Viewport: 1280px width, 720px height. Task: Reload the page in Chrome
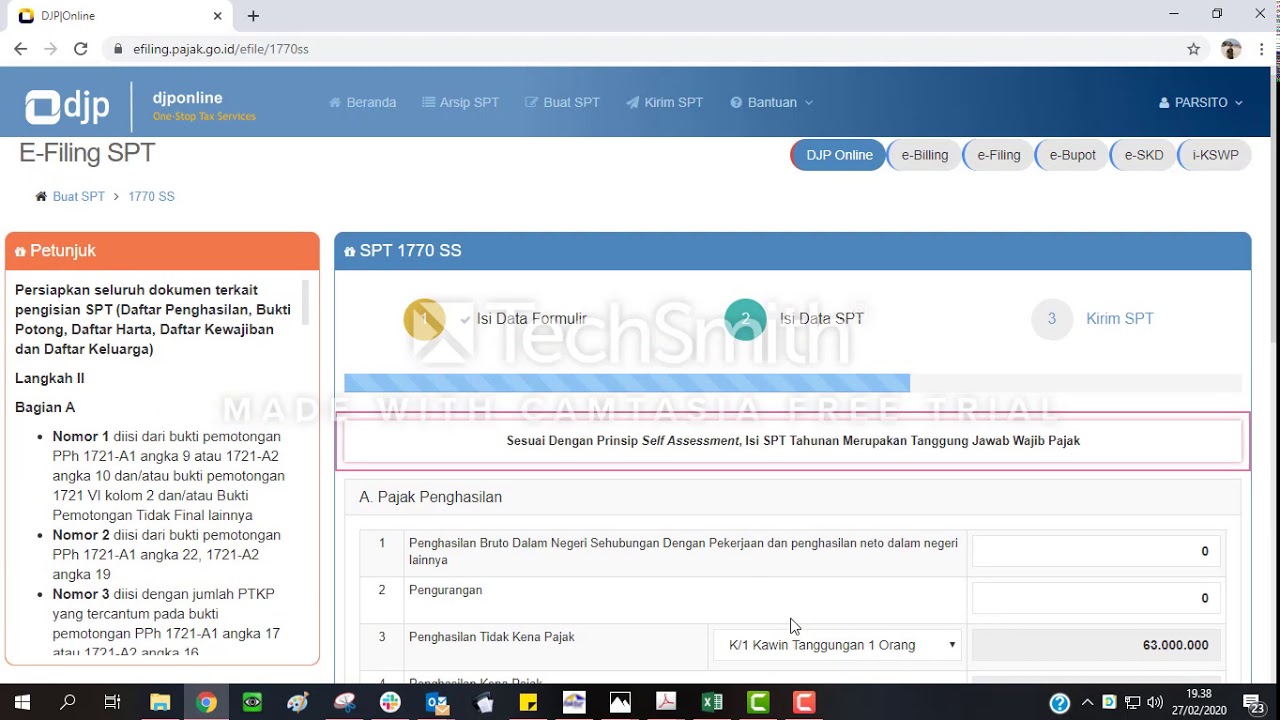coord(81,49)
